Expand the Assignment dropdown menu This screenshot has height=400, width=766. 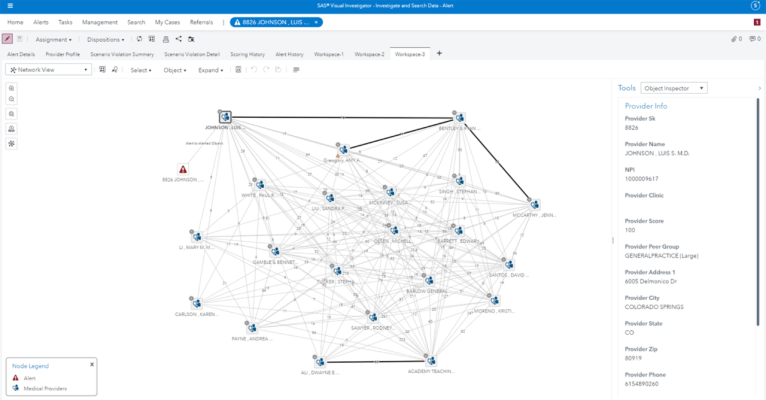click(53, 39)
